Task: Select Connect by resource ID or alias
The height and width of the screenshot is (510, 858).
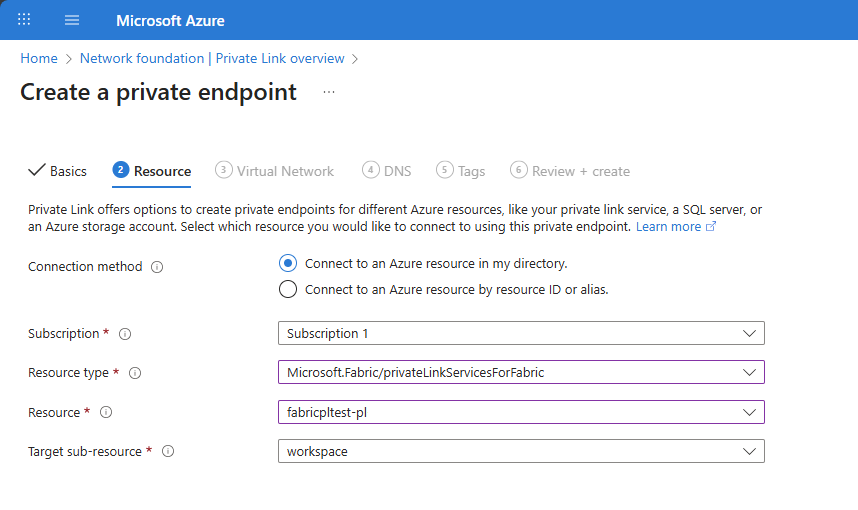Action: tap(288, 289)
